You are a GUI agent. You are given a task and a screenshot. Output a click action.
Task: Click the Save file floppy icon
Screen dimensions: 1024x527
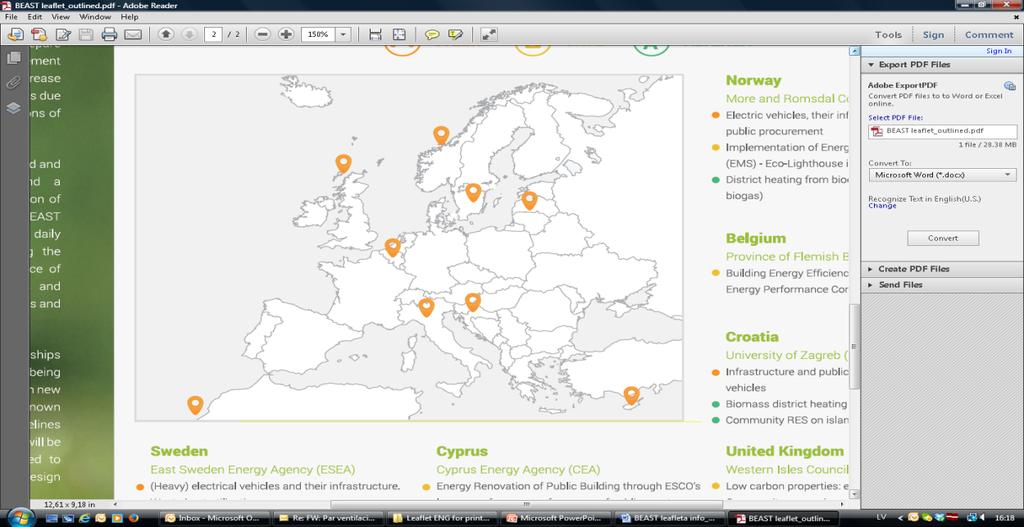point(86,35)
